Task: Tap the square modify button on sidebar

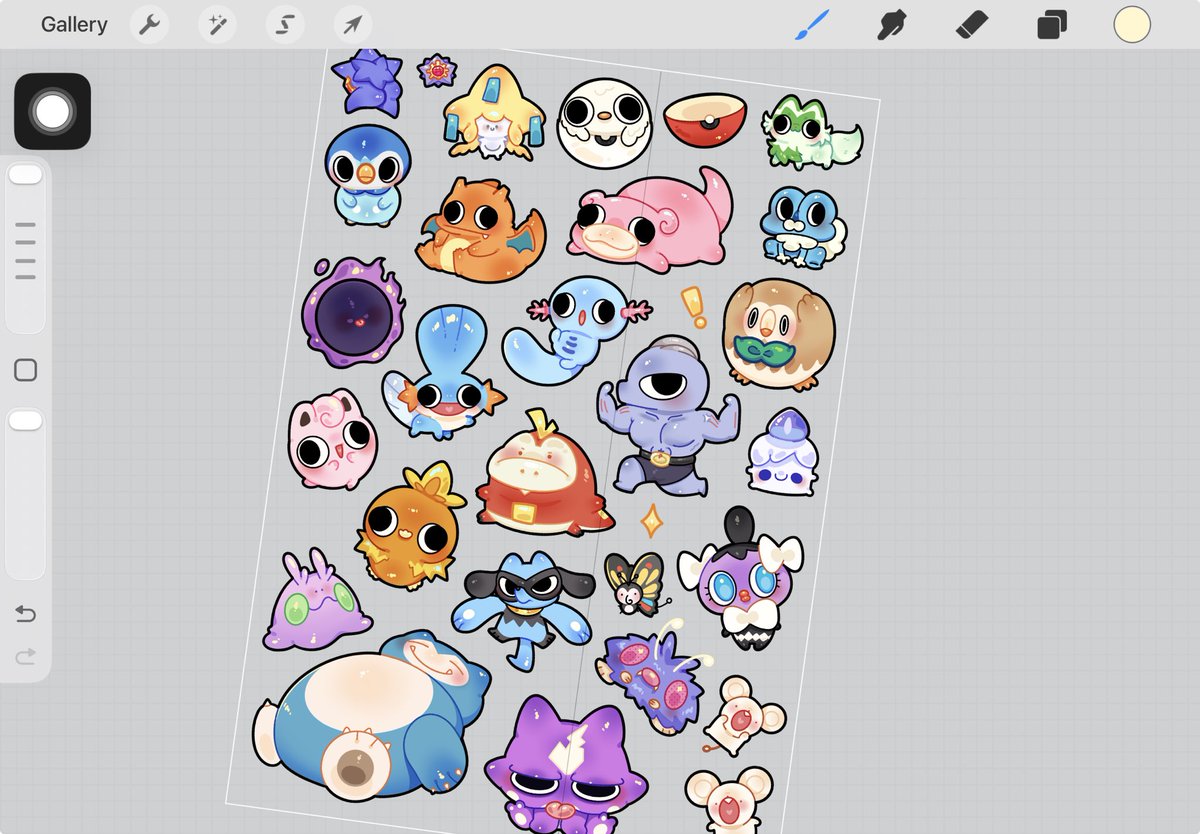Action: (x=26, y=370)
